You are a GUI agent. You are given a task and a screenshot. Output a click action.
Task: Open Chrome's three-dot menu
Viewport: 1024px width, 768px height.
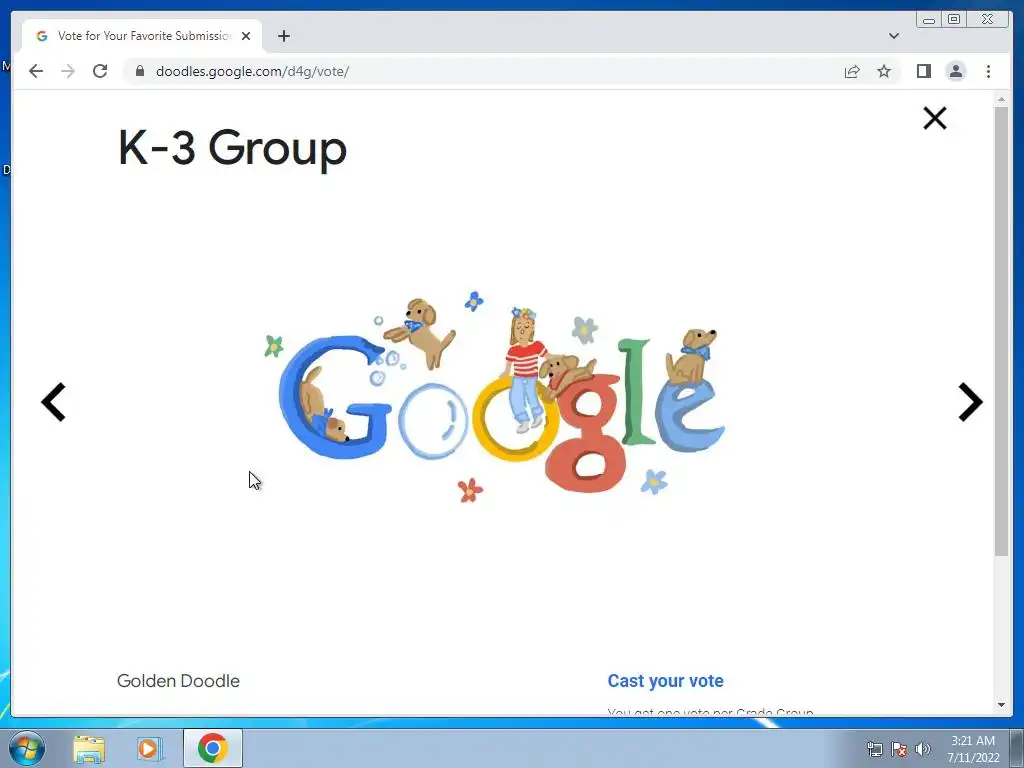(x=988, y=71)
